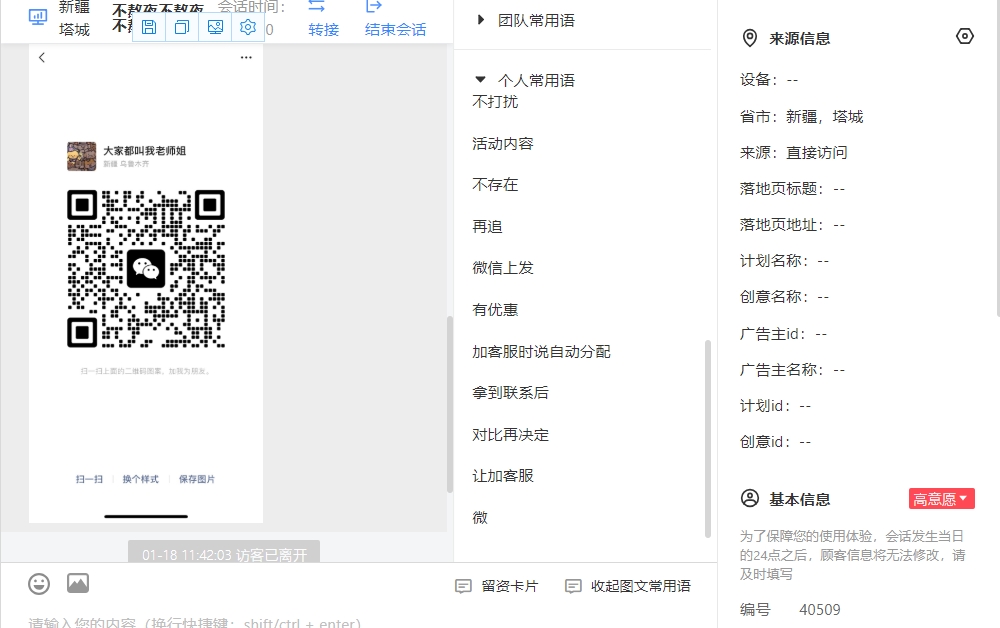Click the 编号 value 40509

[x=820, y=610]
